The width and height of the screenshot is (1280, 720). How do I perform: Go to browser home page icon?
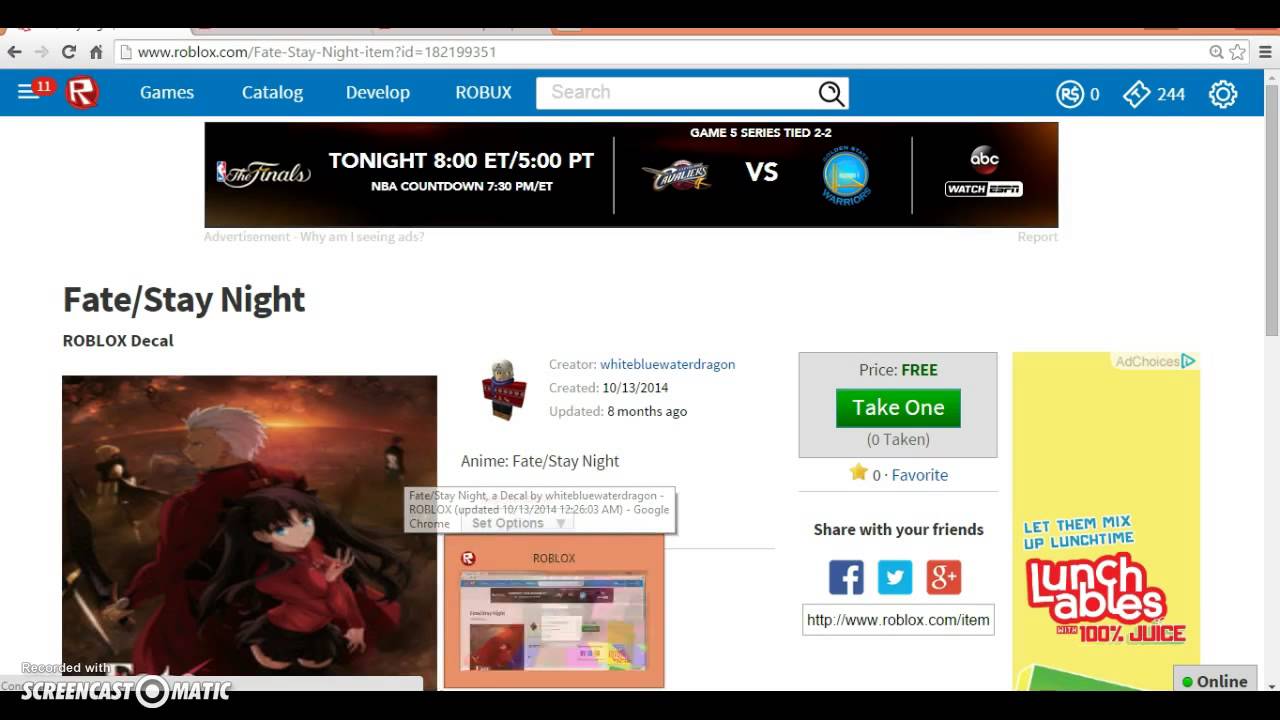96,52
